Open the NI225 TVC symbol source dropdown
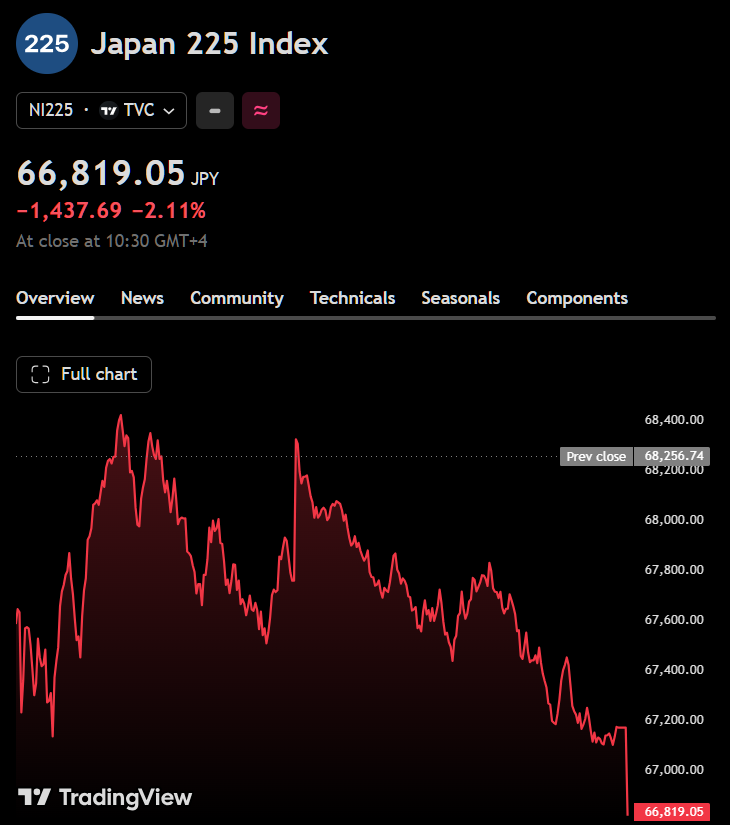This screenshot has width=730, height=825. (x=102, y=110)
